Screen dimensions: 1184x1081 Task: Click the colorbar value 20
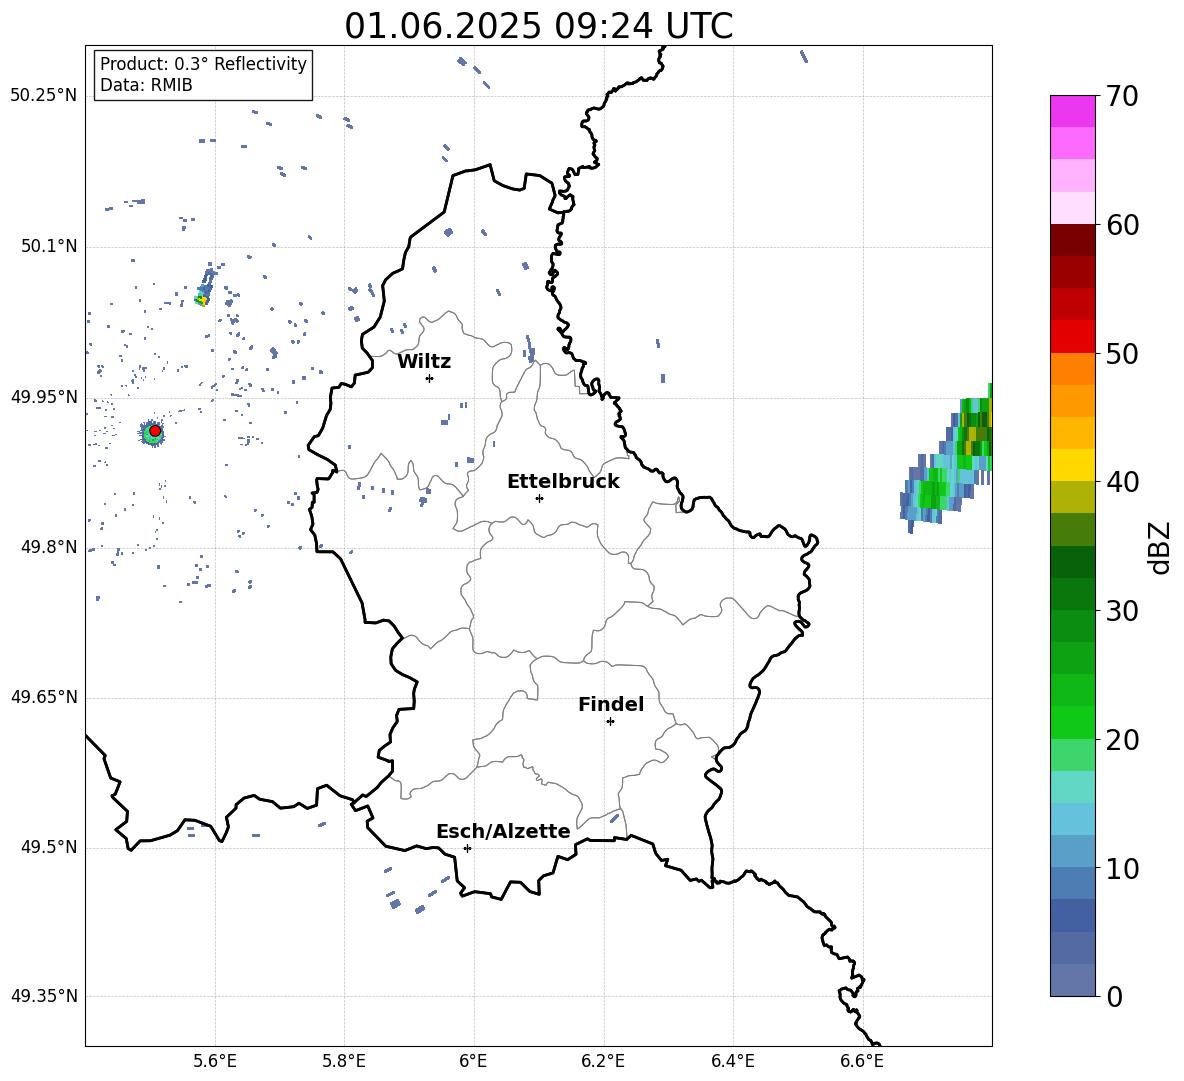[1122, 739]
